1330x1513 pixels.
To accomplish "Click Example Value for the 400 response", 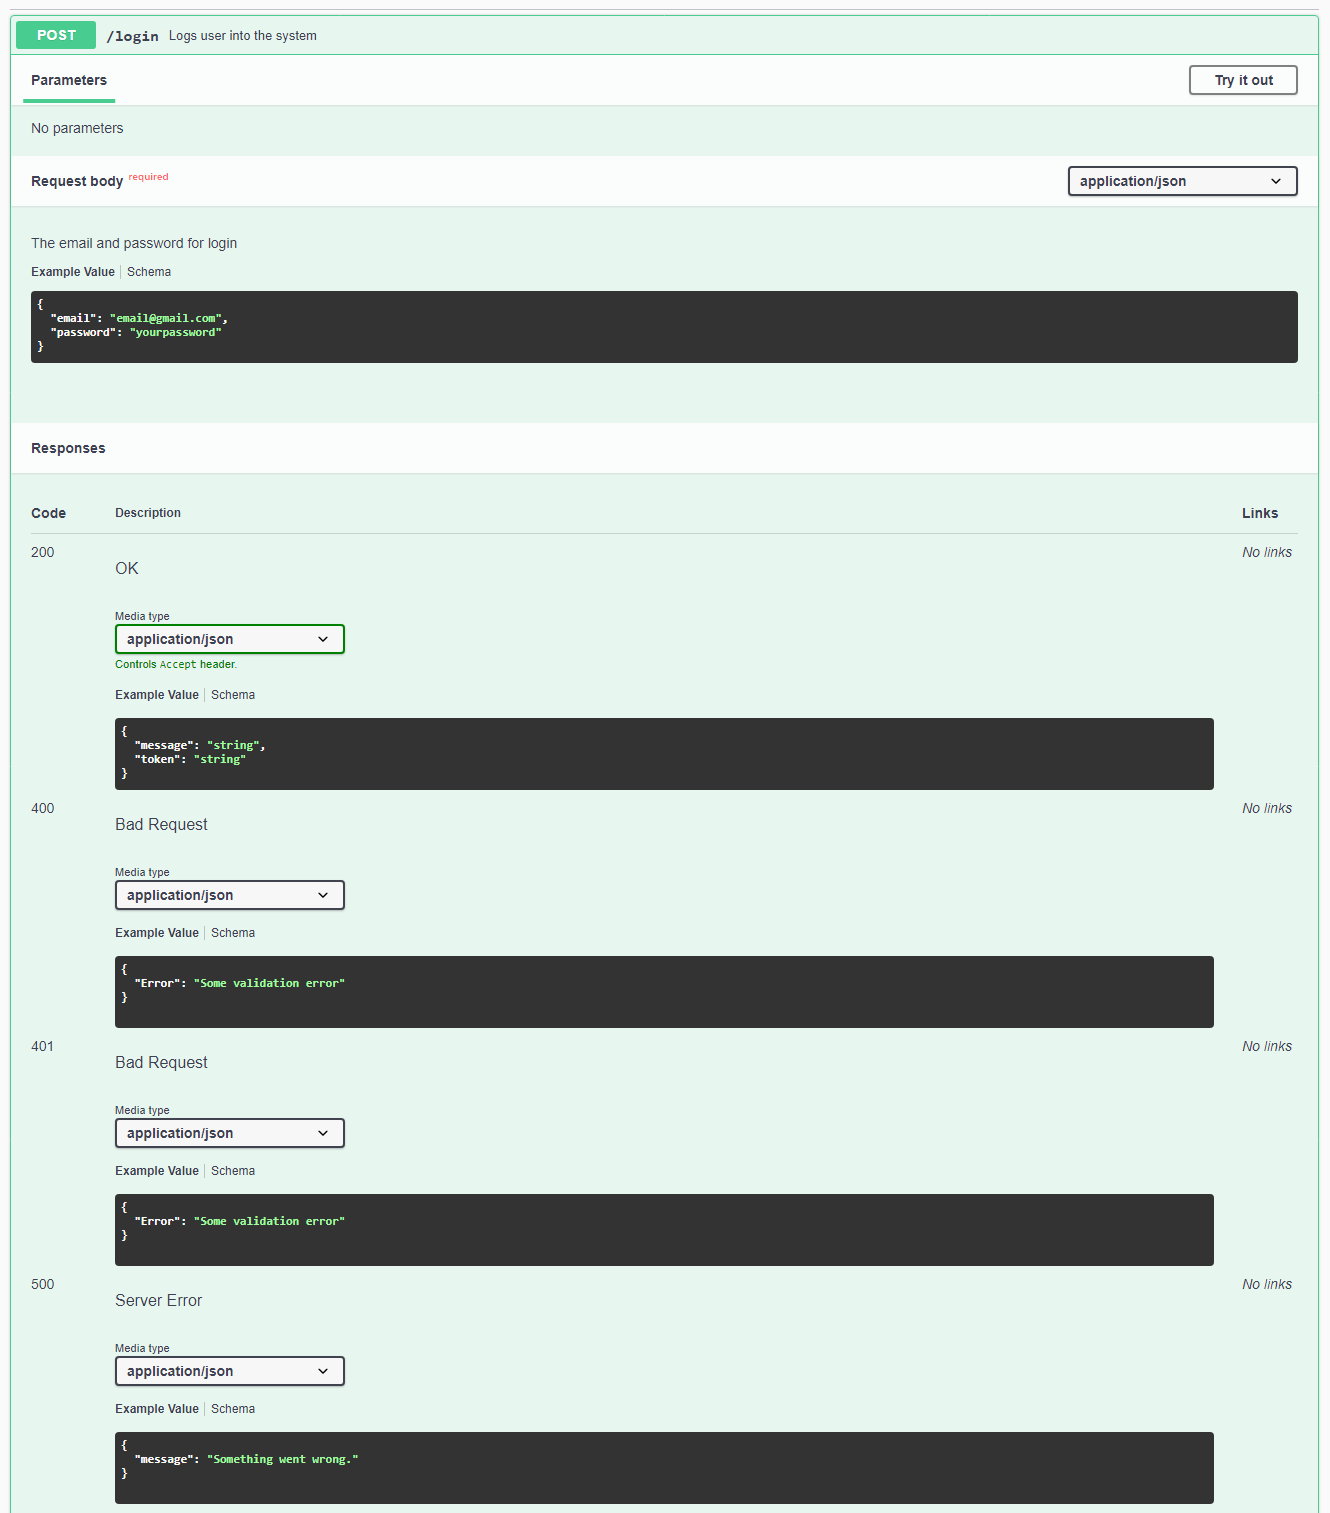I will (156, 932).
